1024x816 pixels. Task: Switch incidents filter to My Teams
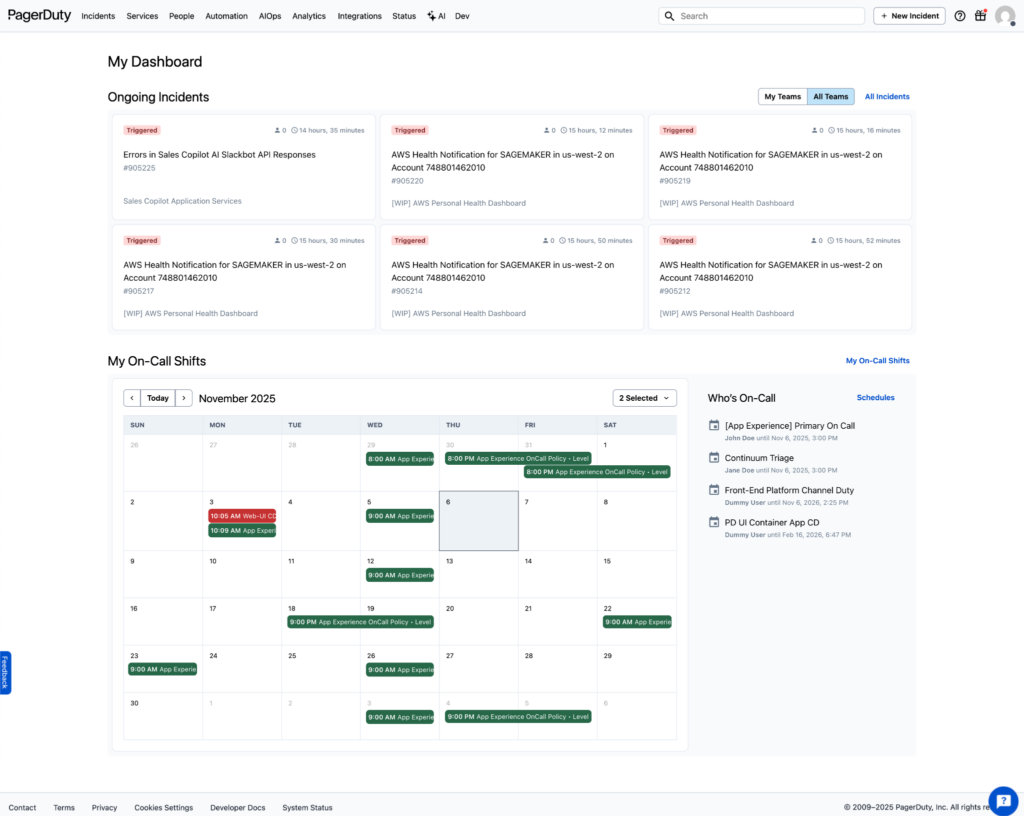[782, 97]
